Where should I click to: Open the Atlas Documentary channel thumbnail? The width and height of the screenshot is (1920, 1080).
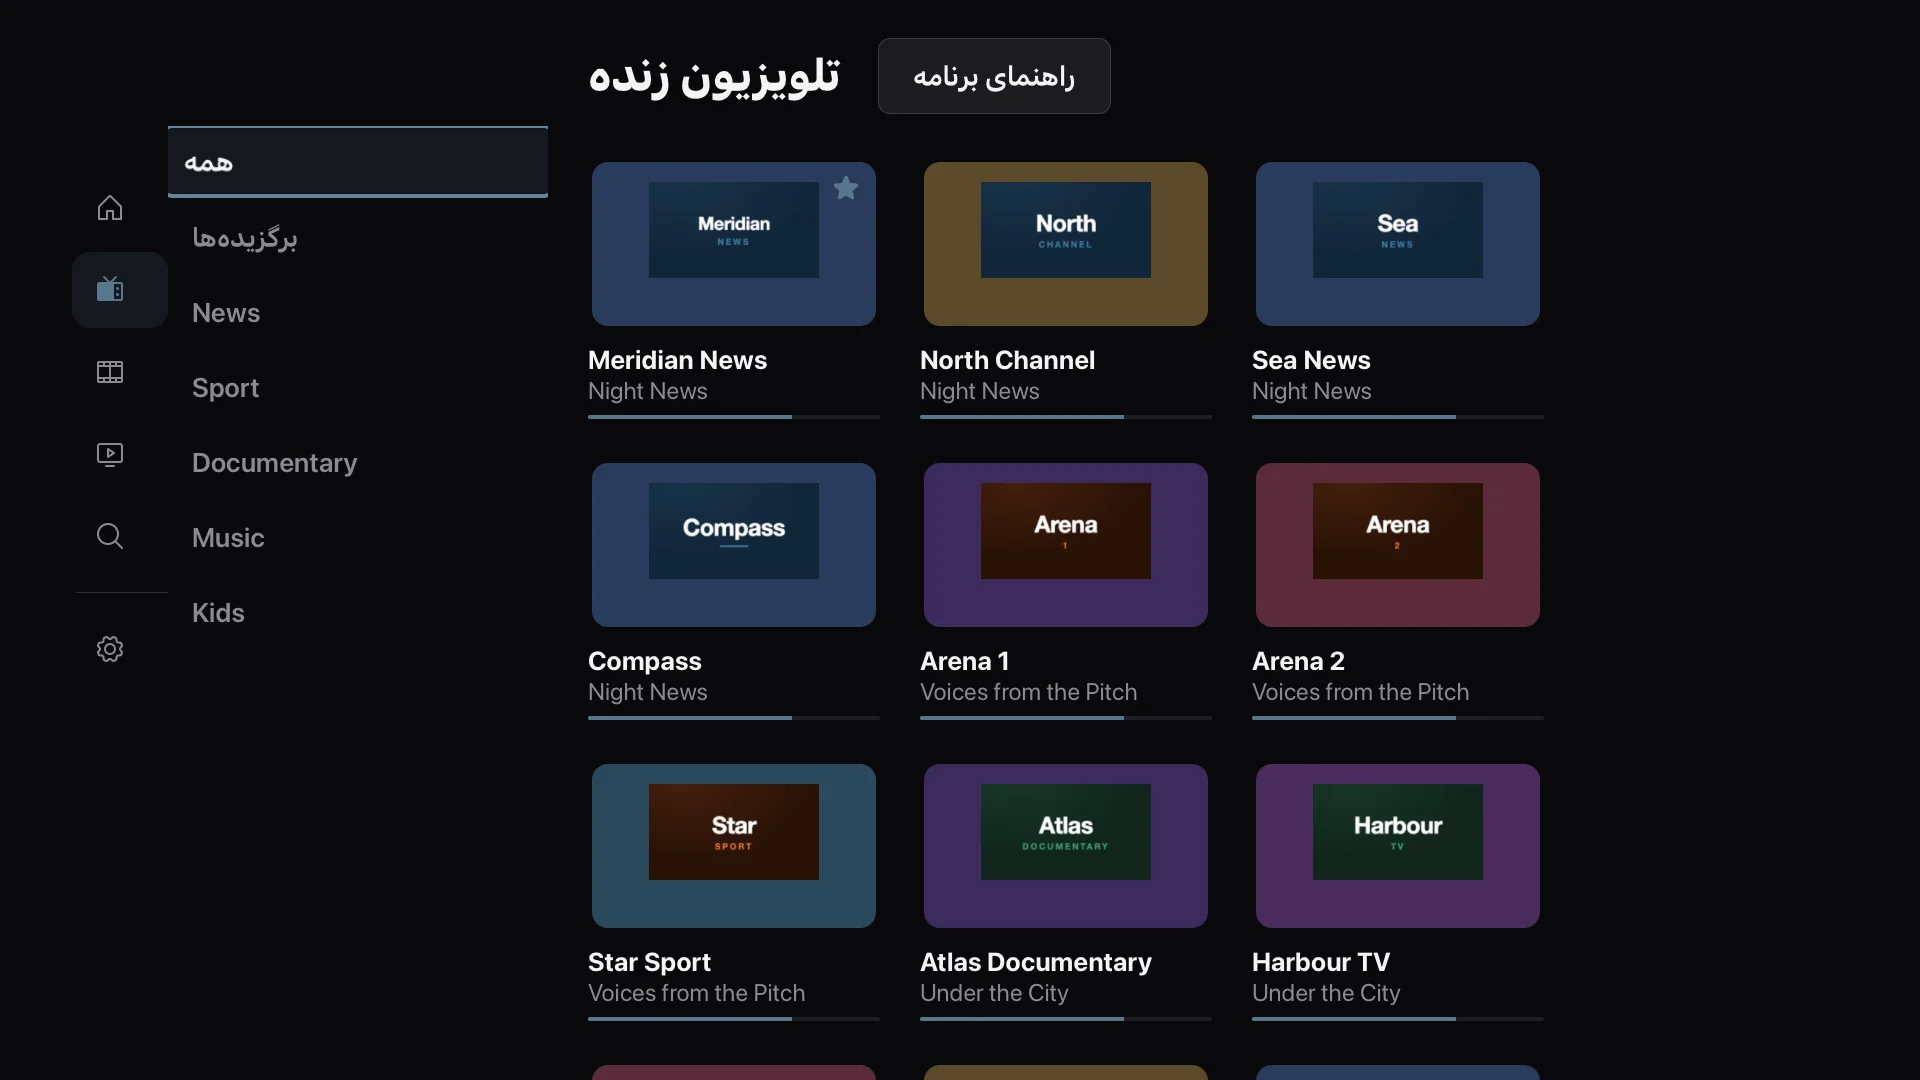pyautogui.click(x=1066, y=846)
